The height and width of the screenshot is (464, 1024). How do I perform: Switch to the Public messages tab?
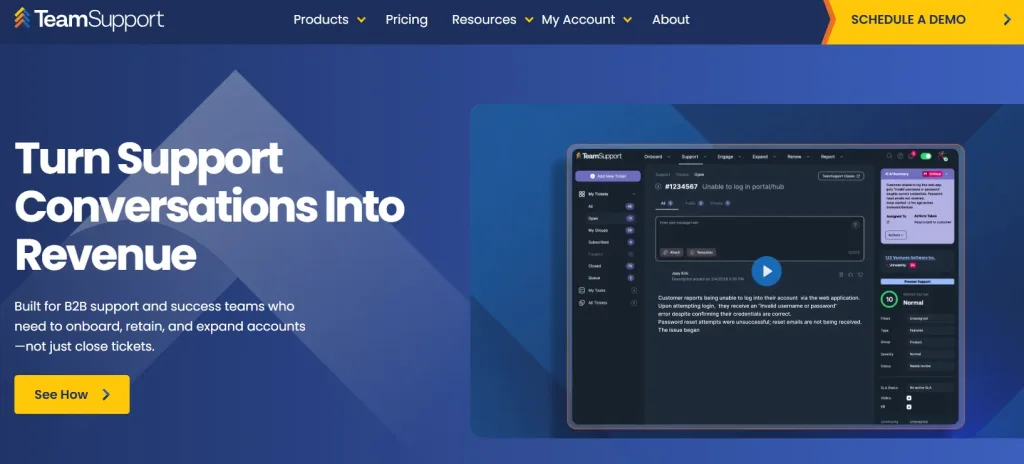pyautogui.click(x=694, y=203)
